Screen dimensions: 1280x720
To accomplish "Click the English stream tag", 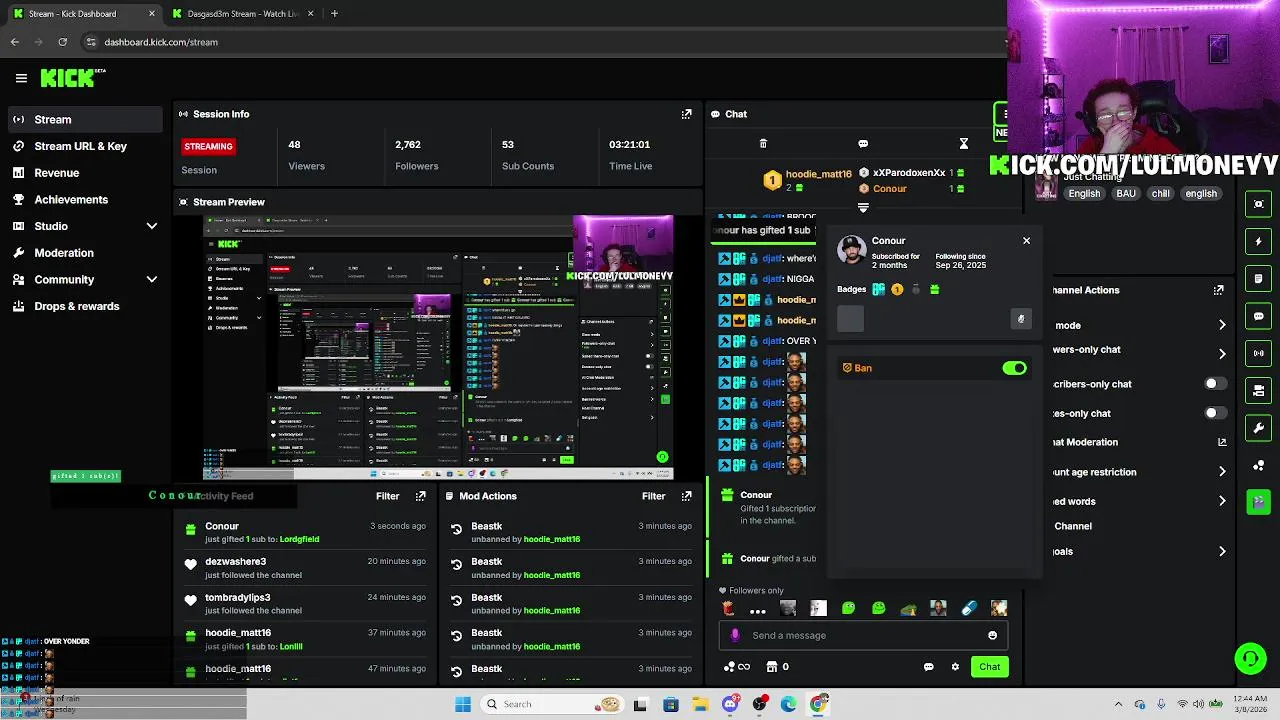I will click(x=1083, y=194).
